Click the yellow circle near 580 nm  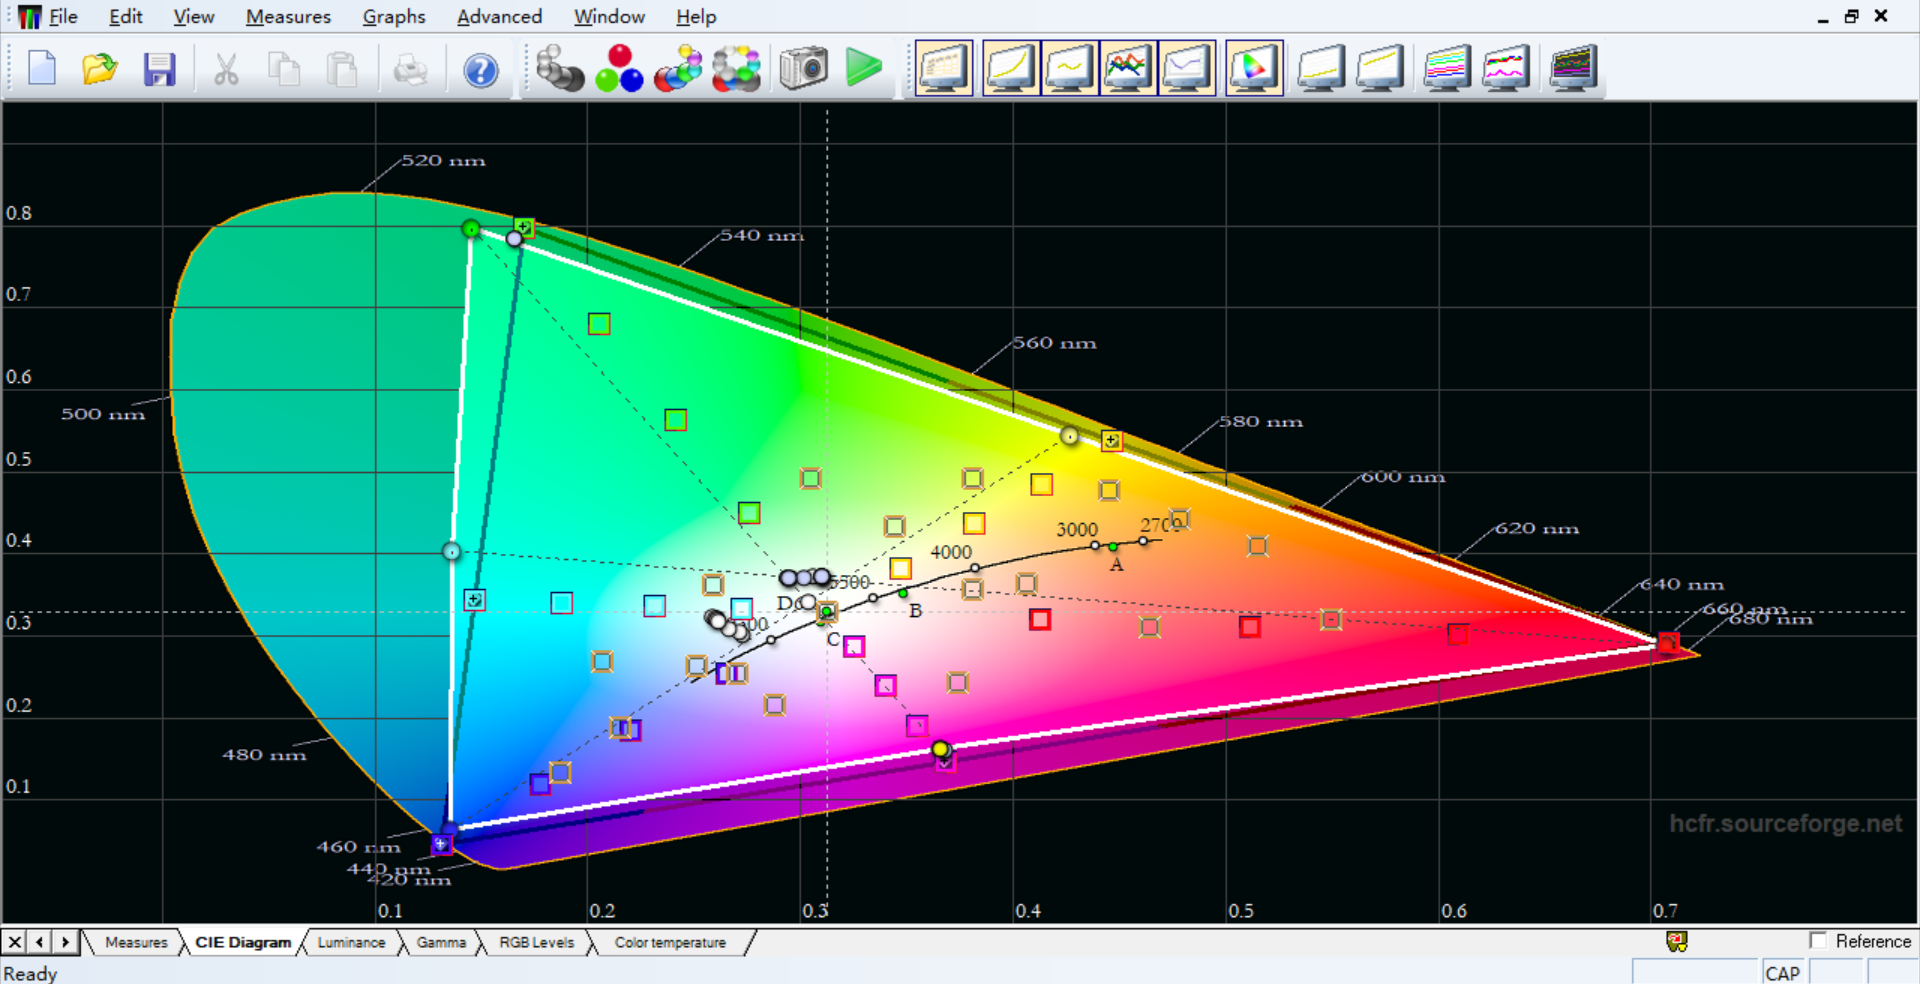pyautogui.click(x=1069, y=436)
